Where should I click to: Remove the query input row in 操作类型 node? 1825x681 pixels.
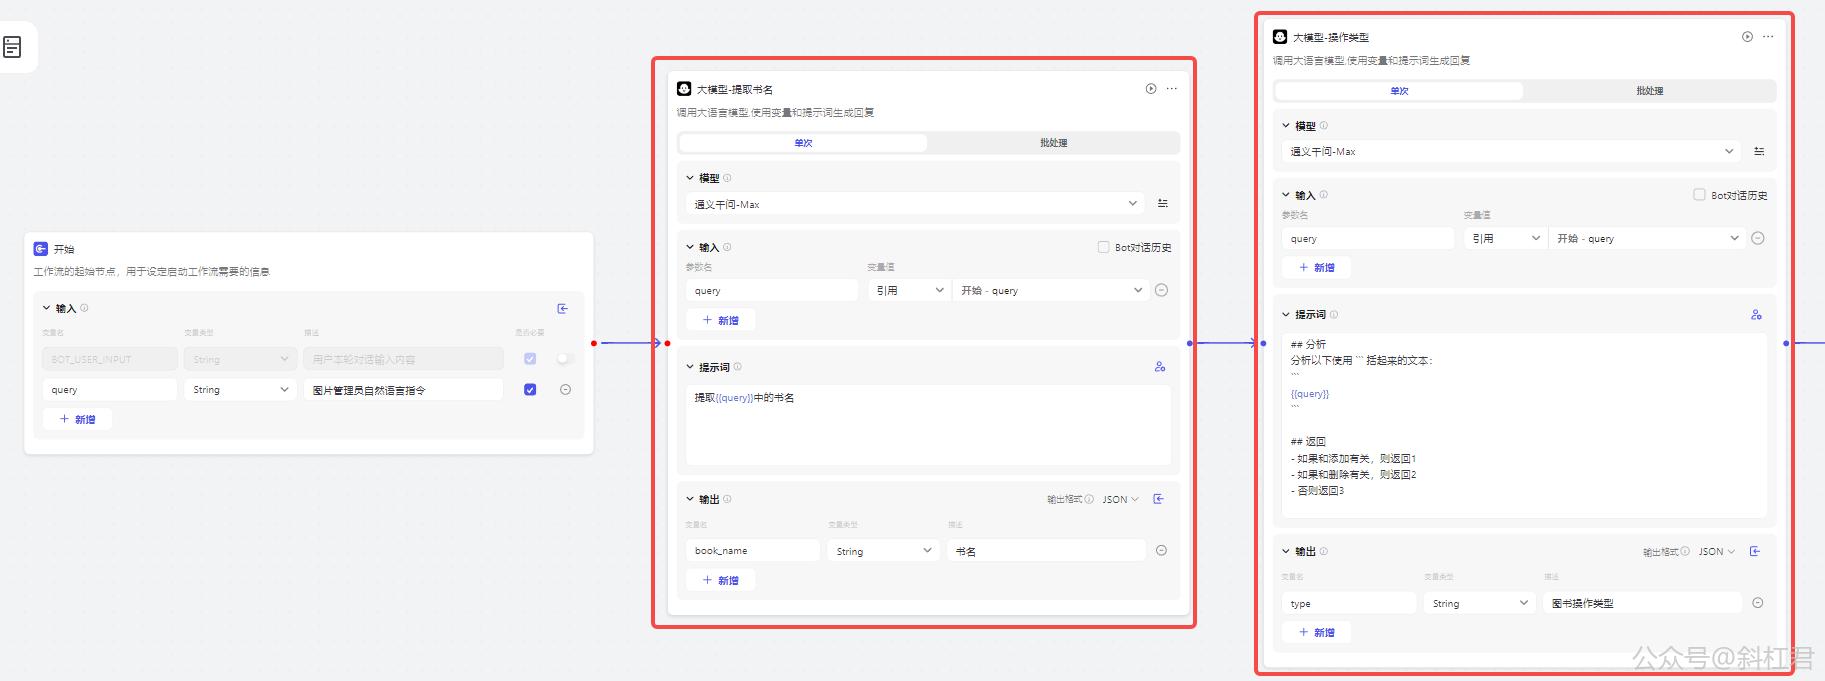point(1758,238)
